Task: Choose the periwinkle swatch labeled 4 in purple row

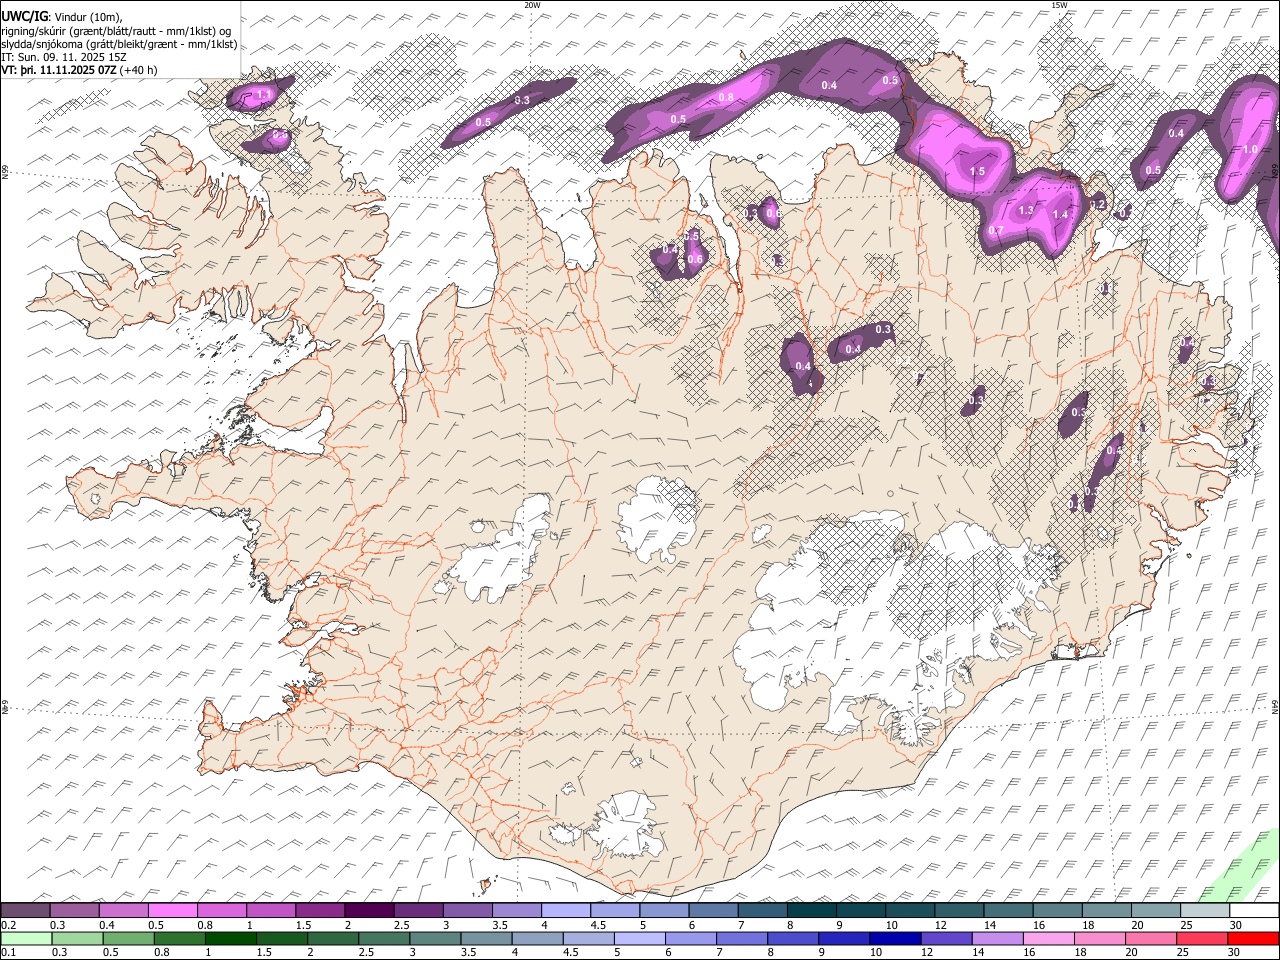Action: [565, 911]
